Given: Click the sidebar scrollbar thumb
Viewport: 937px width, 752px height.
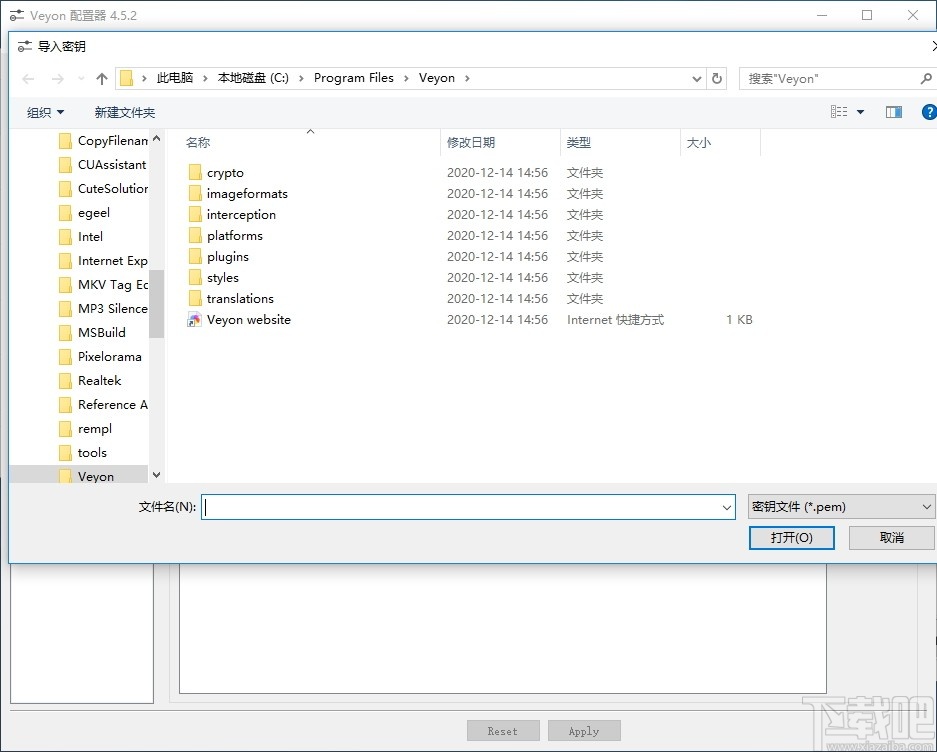Looking at the screenshot, I should (157, 304).
